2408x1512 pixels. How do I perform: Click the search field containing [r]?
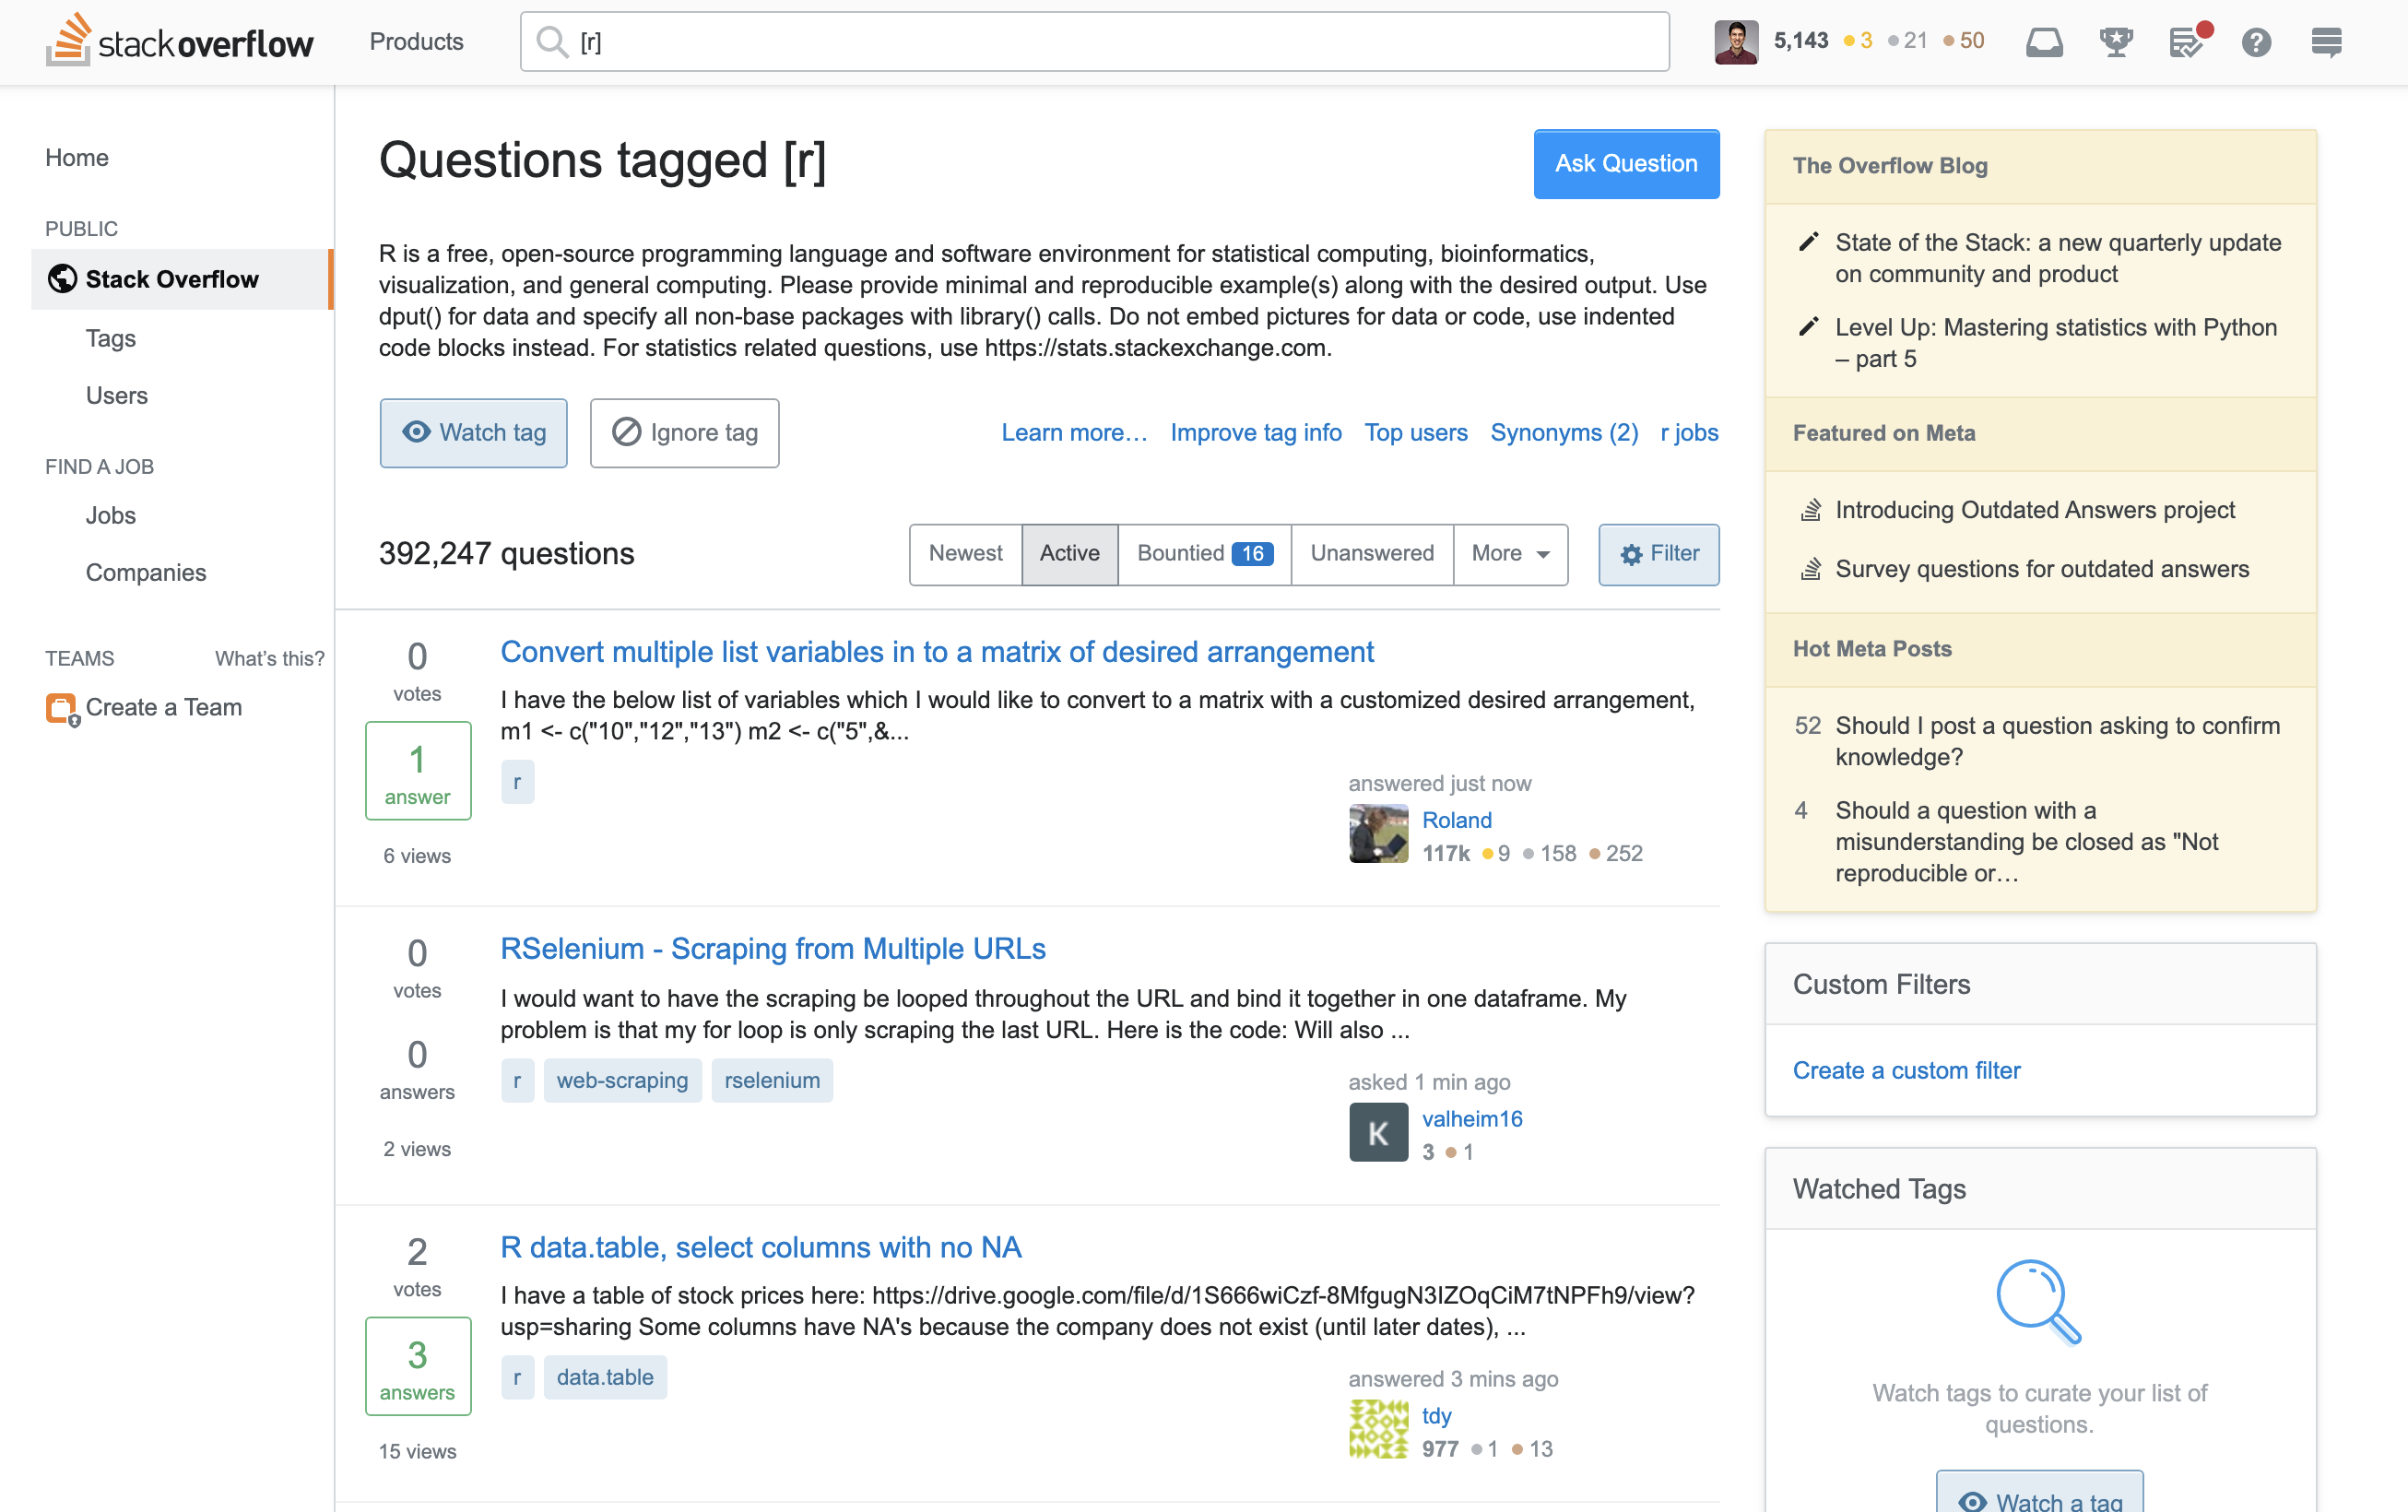point(1094,42)
